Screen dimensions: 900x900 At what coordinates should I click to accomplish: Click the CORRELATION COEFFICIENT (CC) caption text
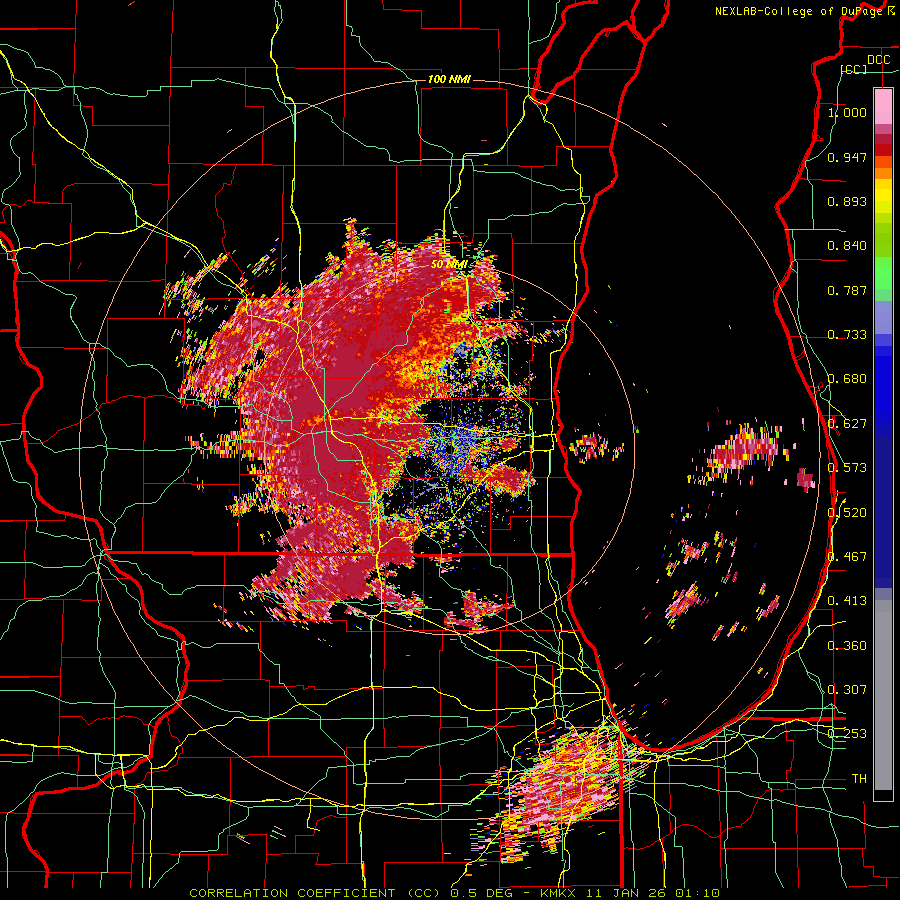click(315, 893)
